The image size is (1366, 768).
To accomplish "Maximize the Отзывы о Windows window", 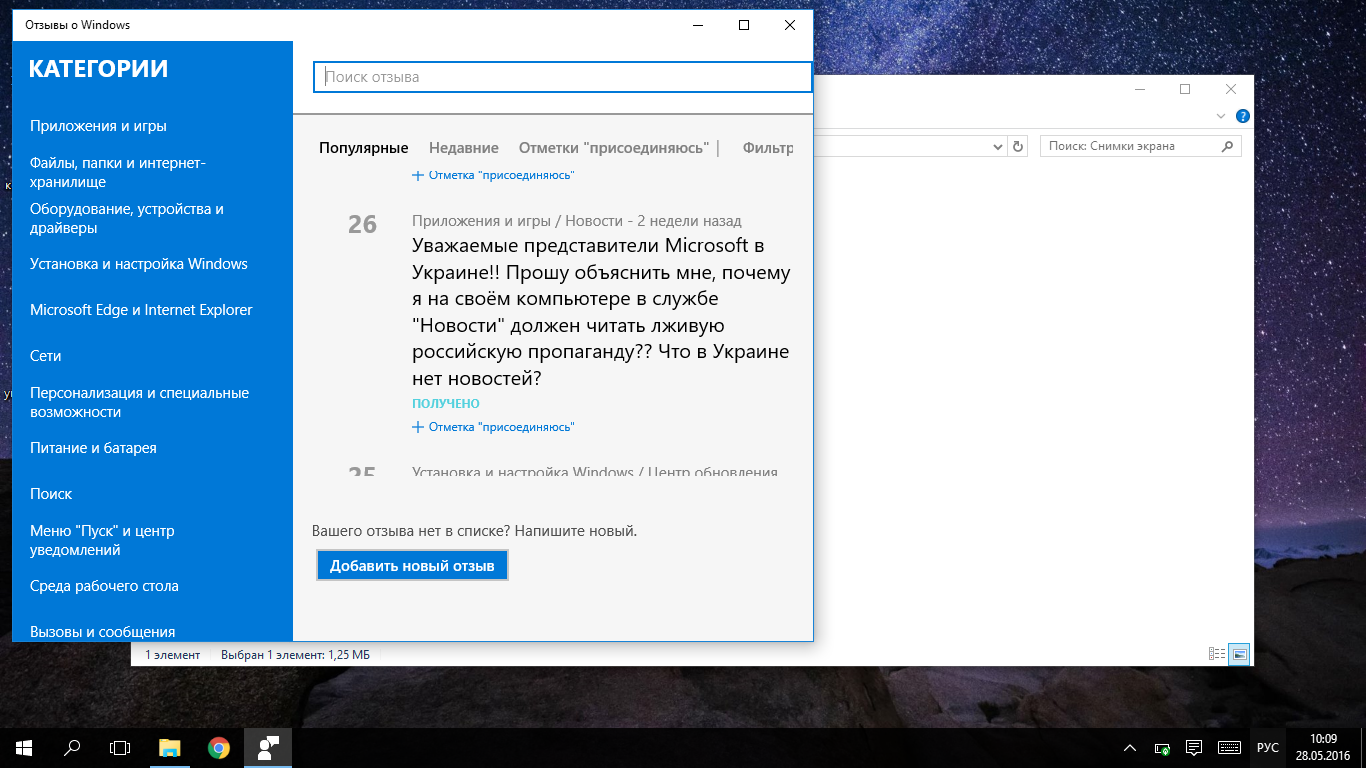I will pyautogui.click(x=744, y=25).
